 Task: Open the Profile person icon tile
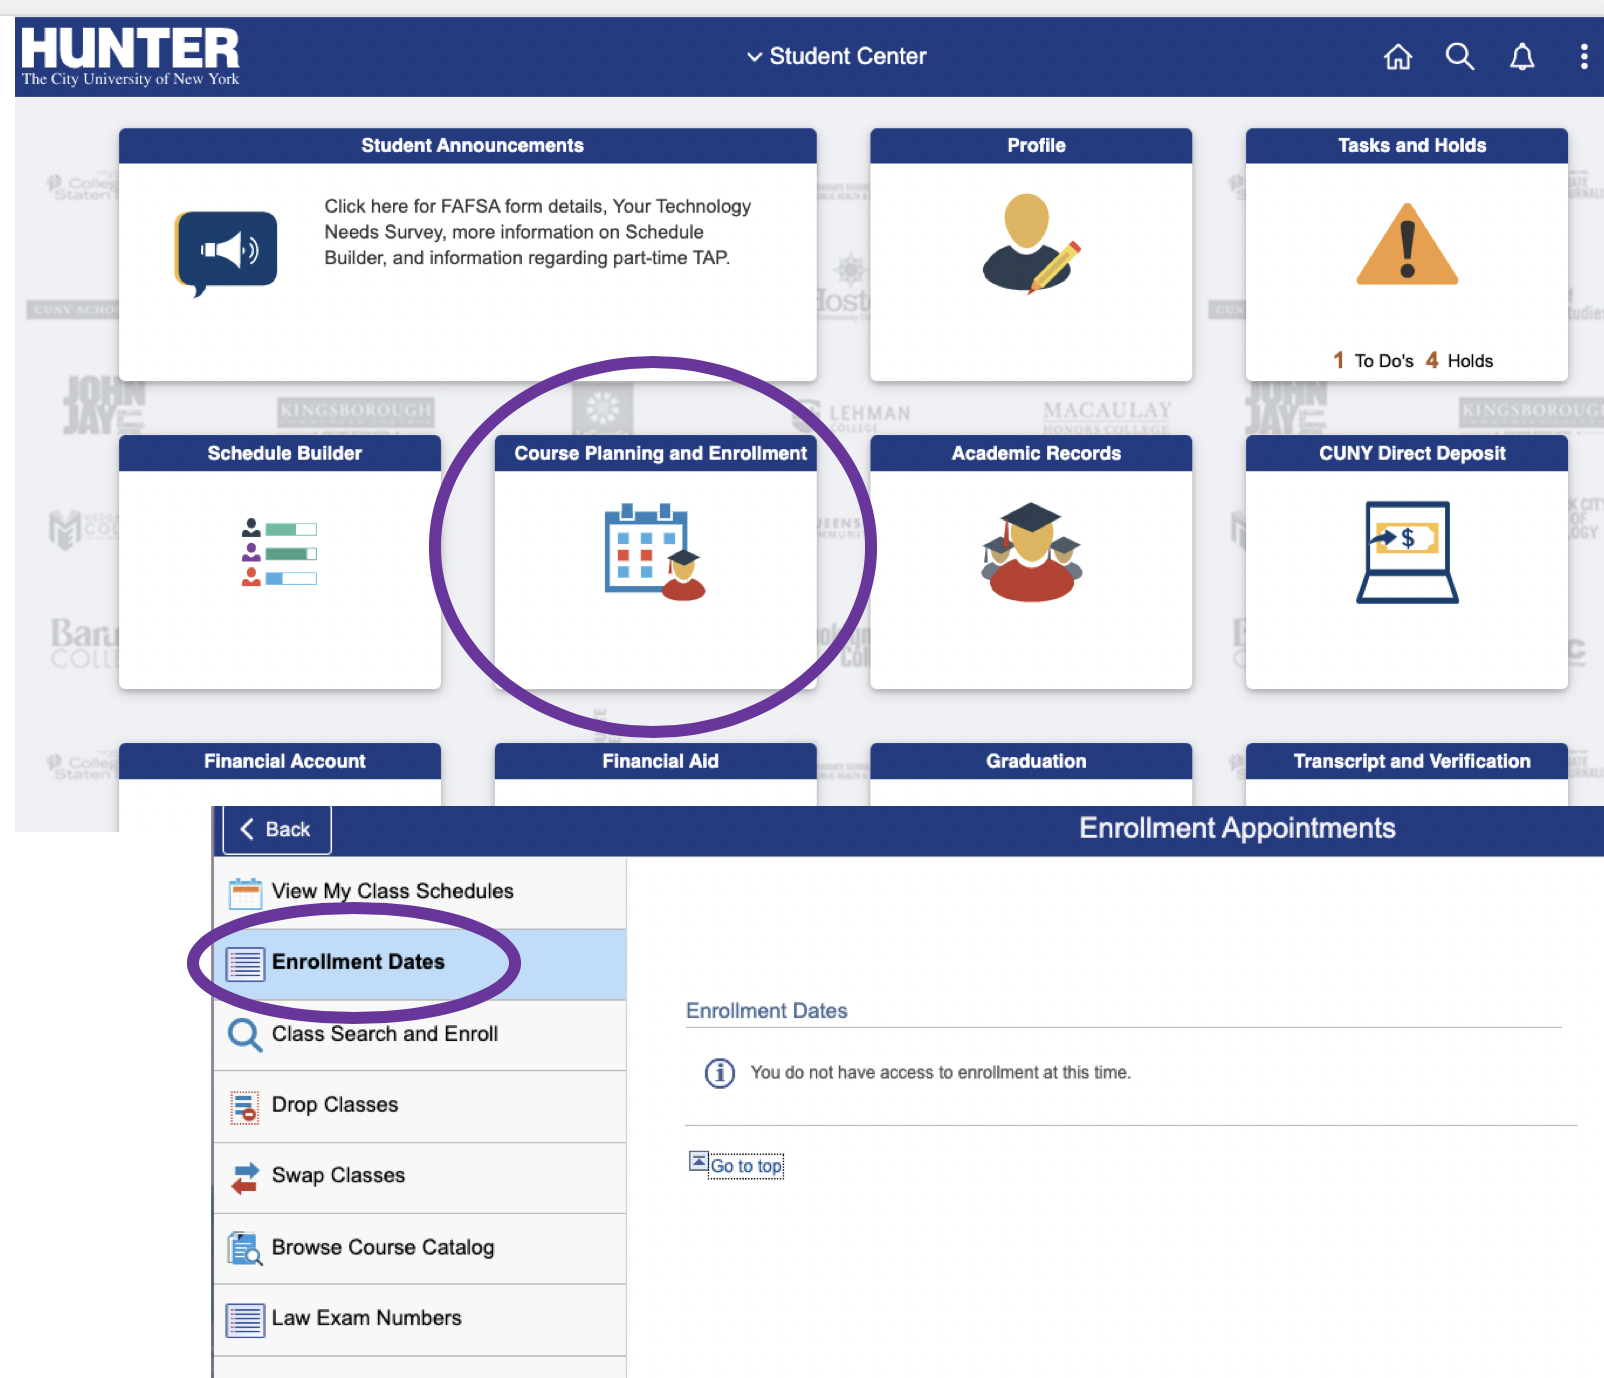[1030, 243]
